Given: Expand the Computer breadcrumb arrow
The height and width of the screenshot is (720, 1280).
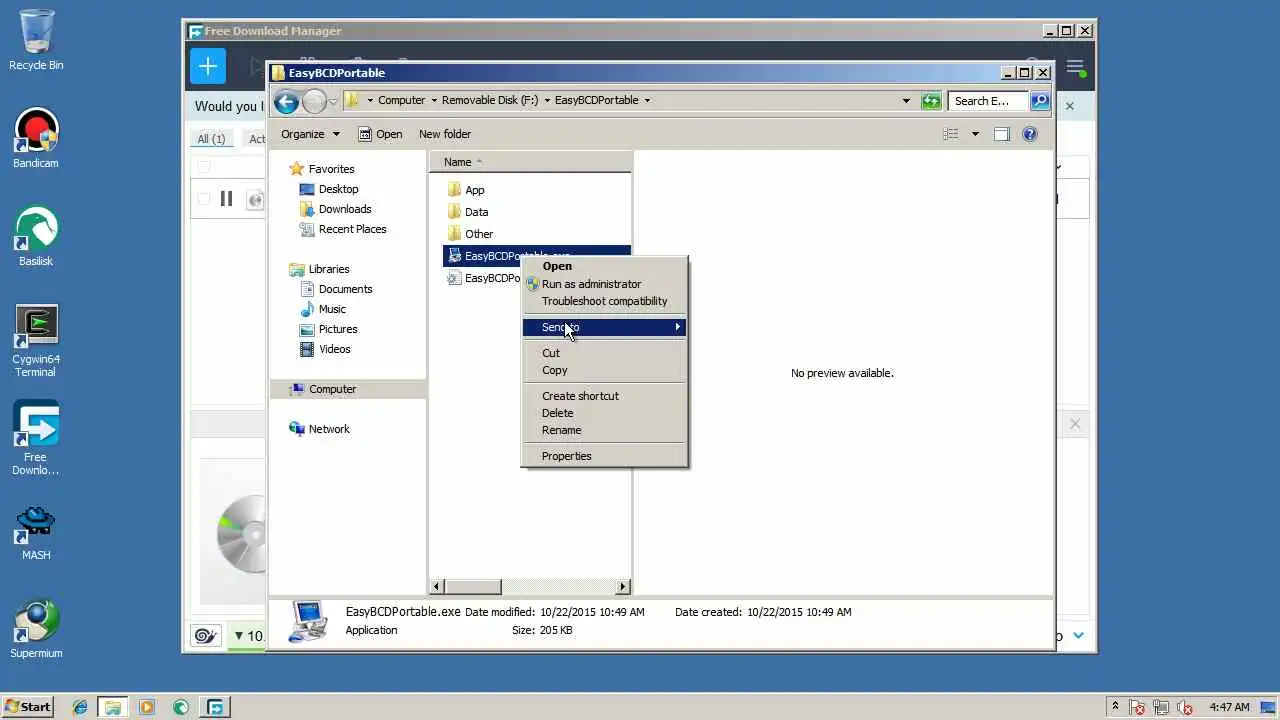Looking at the screenshot, I should [x=434, y=100].
